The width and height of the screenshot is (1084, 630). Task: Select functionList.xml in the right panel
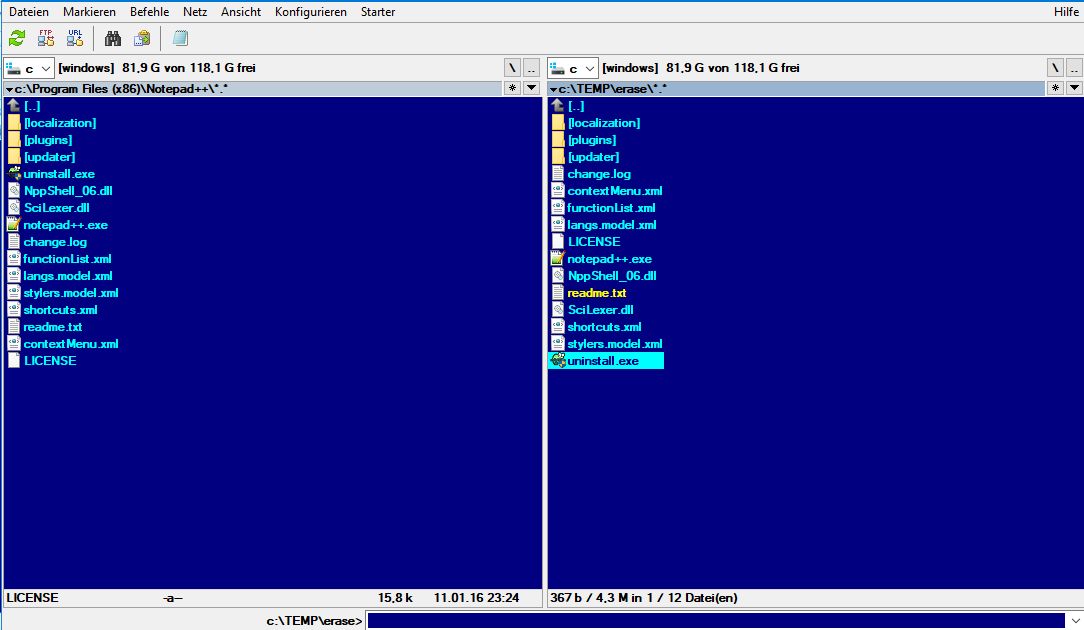coord(611,208)
